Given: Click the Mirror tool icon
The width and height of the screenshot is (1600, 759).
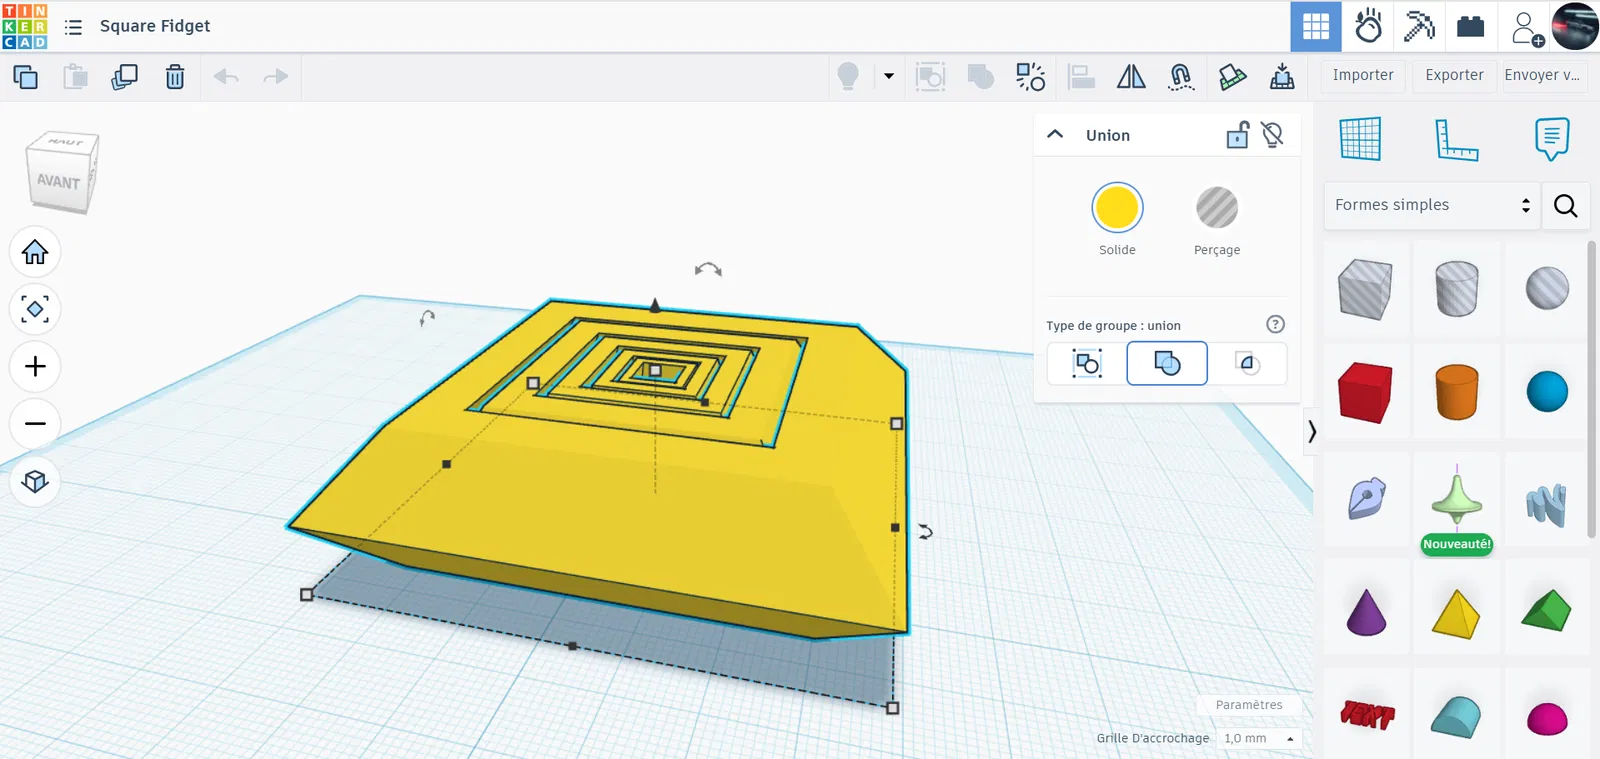Looking at the screenshot, I should (x=1131, y=77).
